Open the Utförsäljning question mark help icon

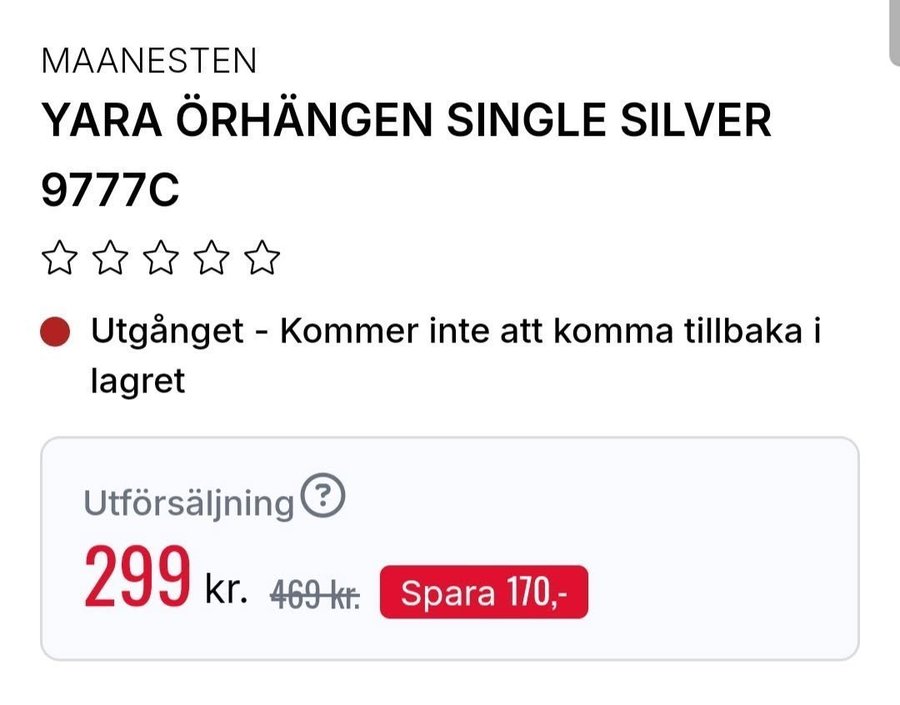click(x=323, y=495)
